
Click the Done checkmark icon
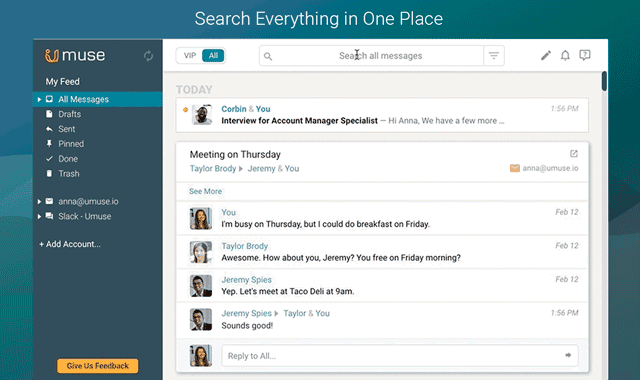(49, 158)
